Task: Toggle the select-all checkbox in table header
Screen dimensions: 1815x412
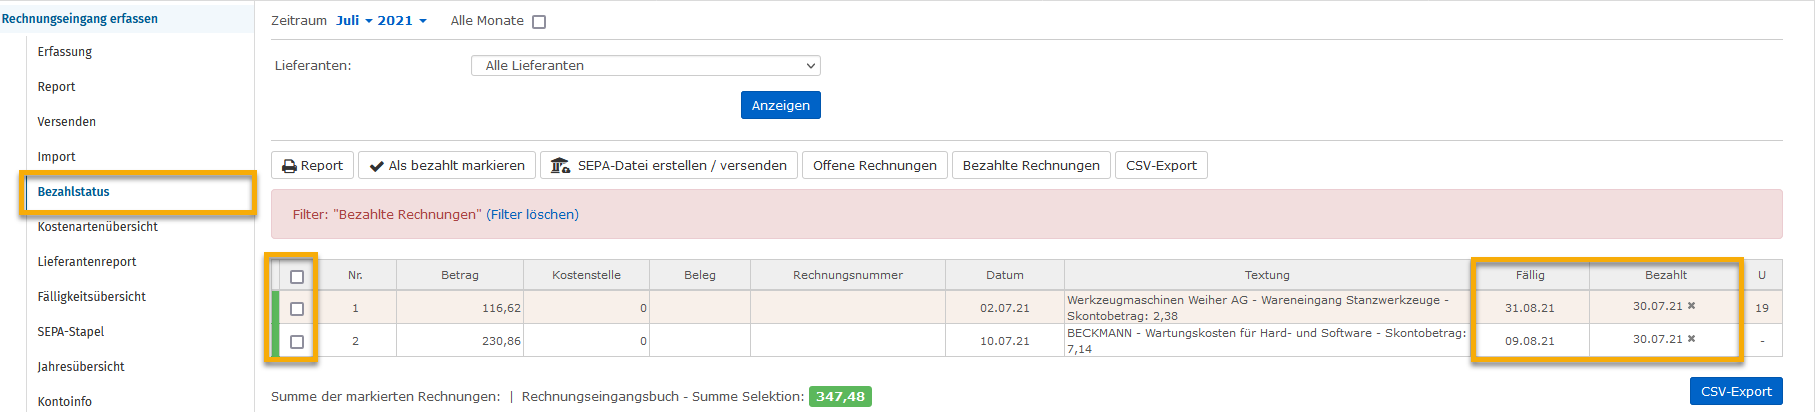Action: pos(297,276)
